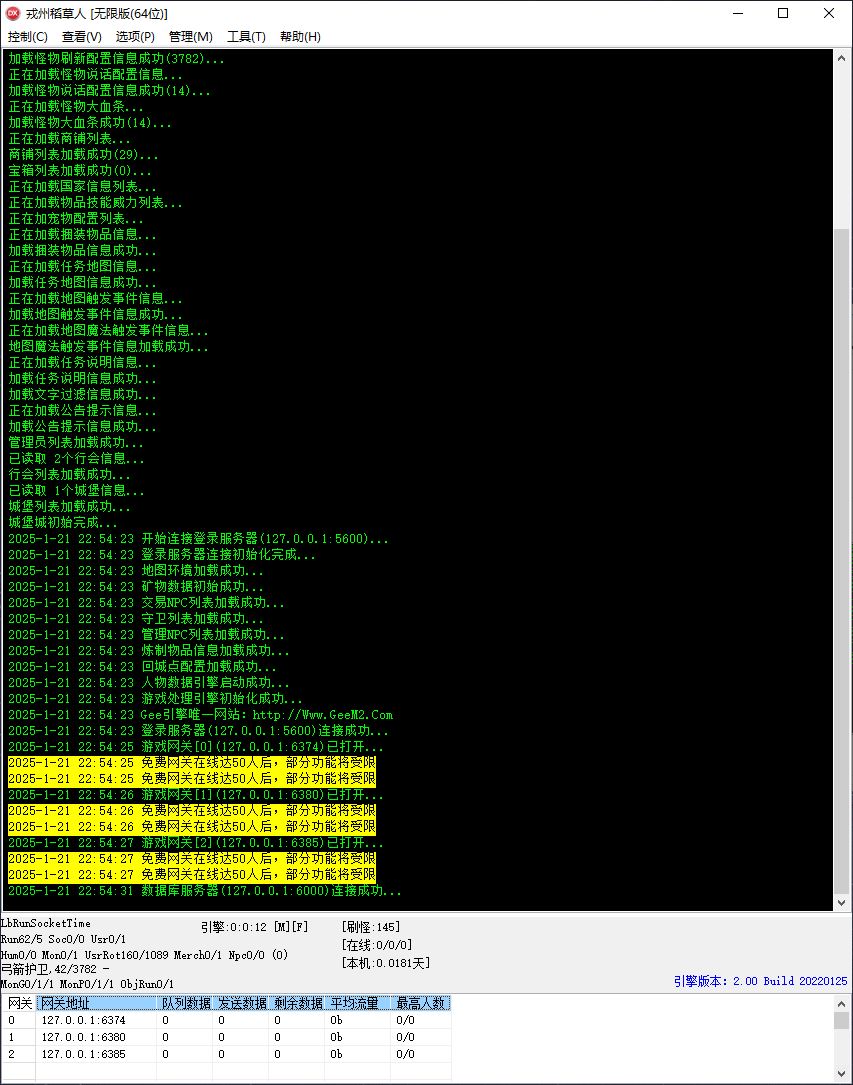This screenshot has width=853, height=1085.
Task: Click log line 商铺列表加载成功(29)
Action: click(x=83, y=154)
